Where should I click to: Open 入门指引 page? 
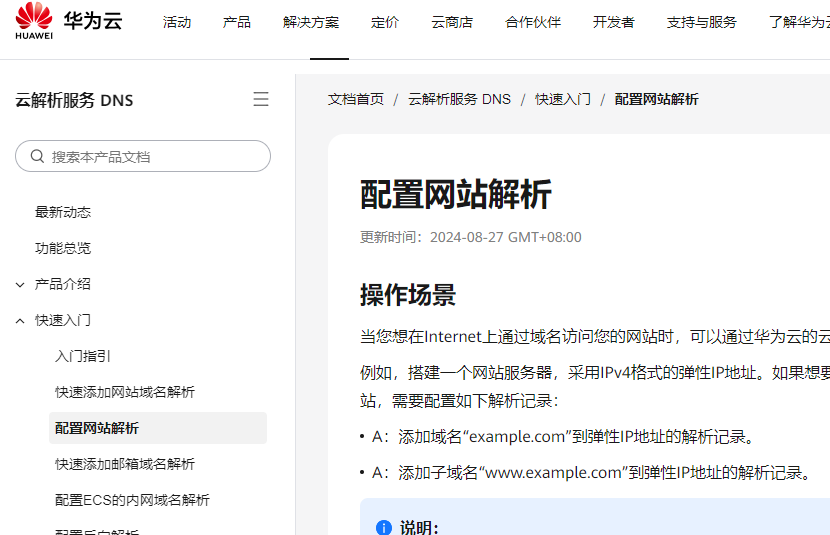click(83, 356)
